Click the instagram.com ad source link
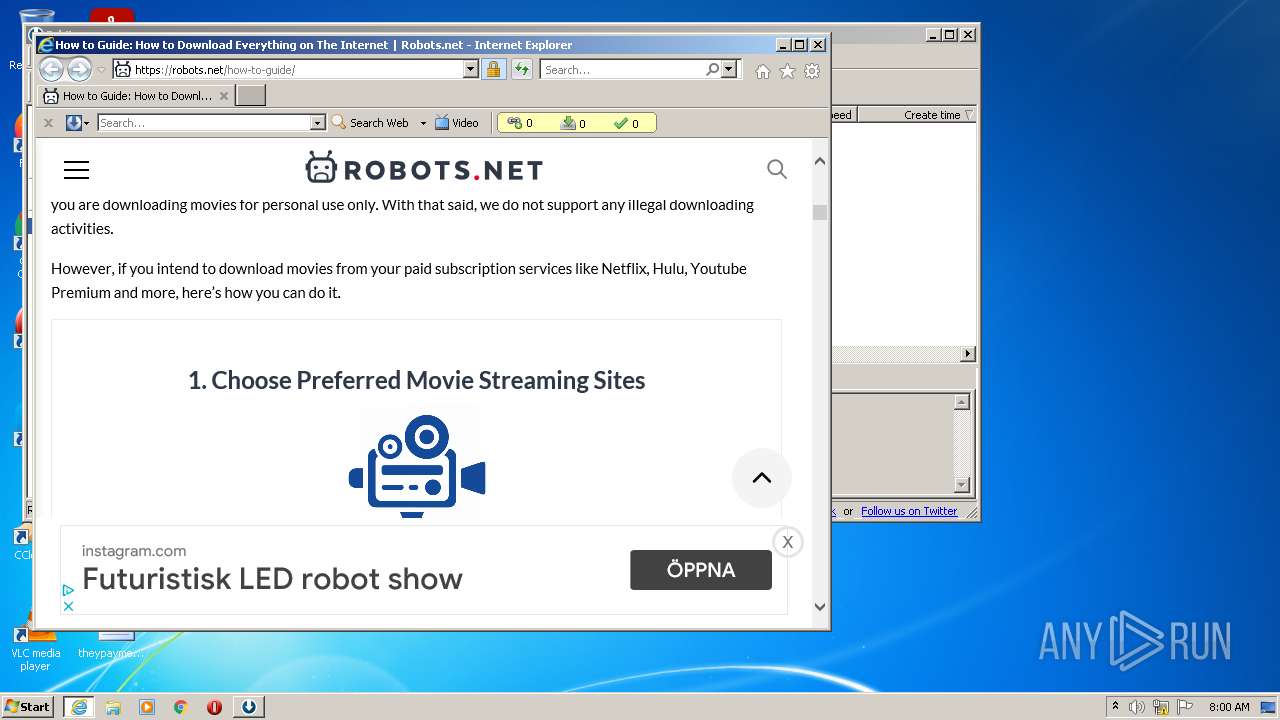The width and height of the screenshot is (1280, 720). (134, 551)
